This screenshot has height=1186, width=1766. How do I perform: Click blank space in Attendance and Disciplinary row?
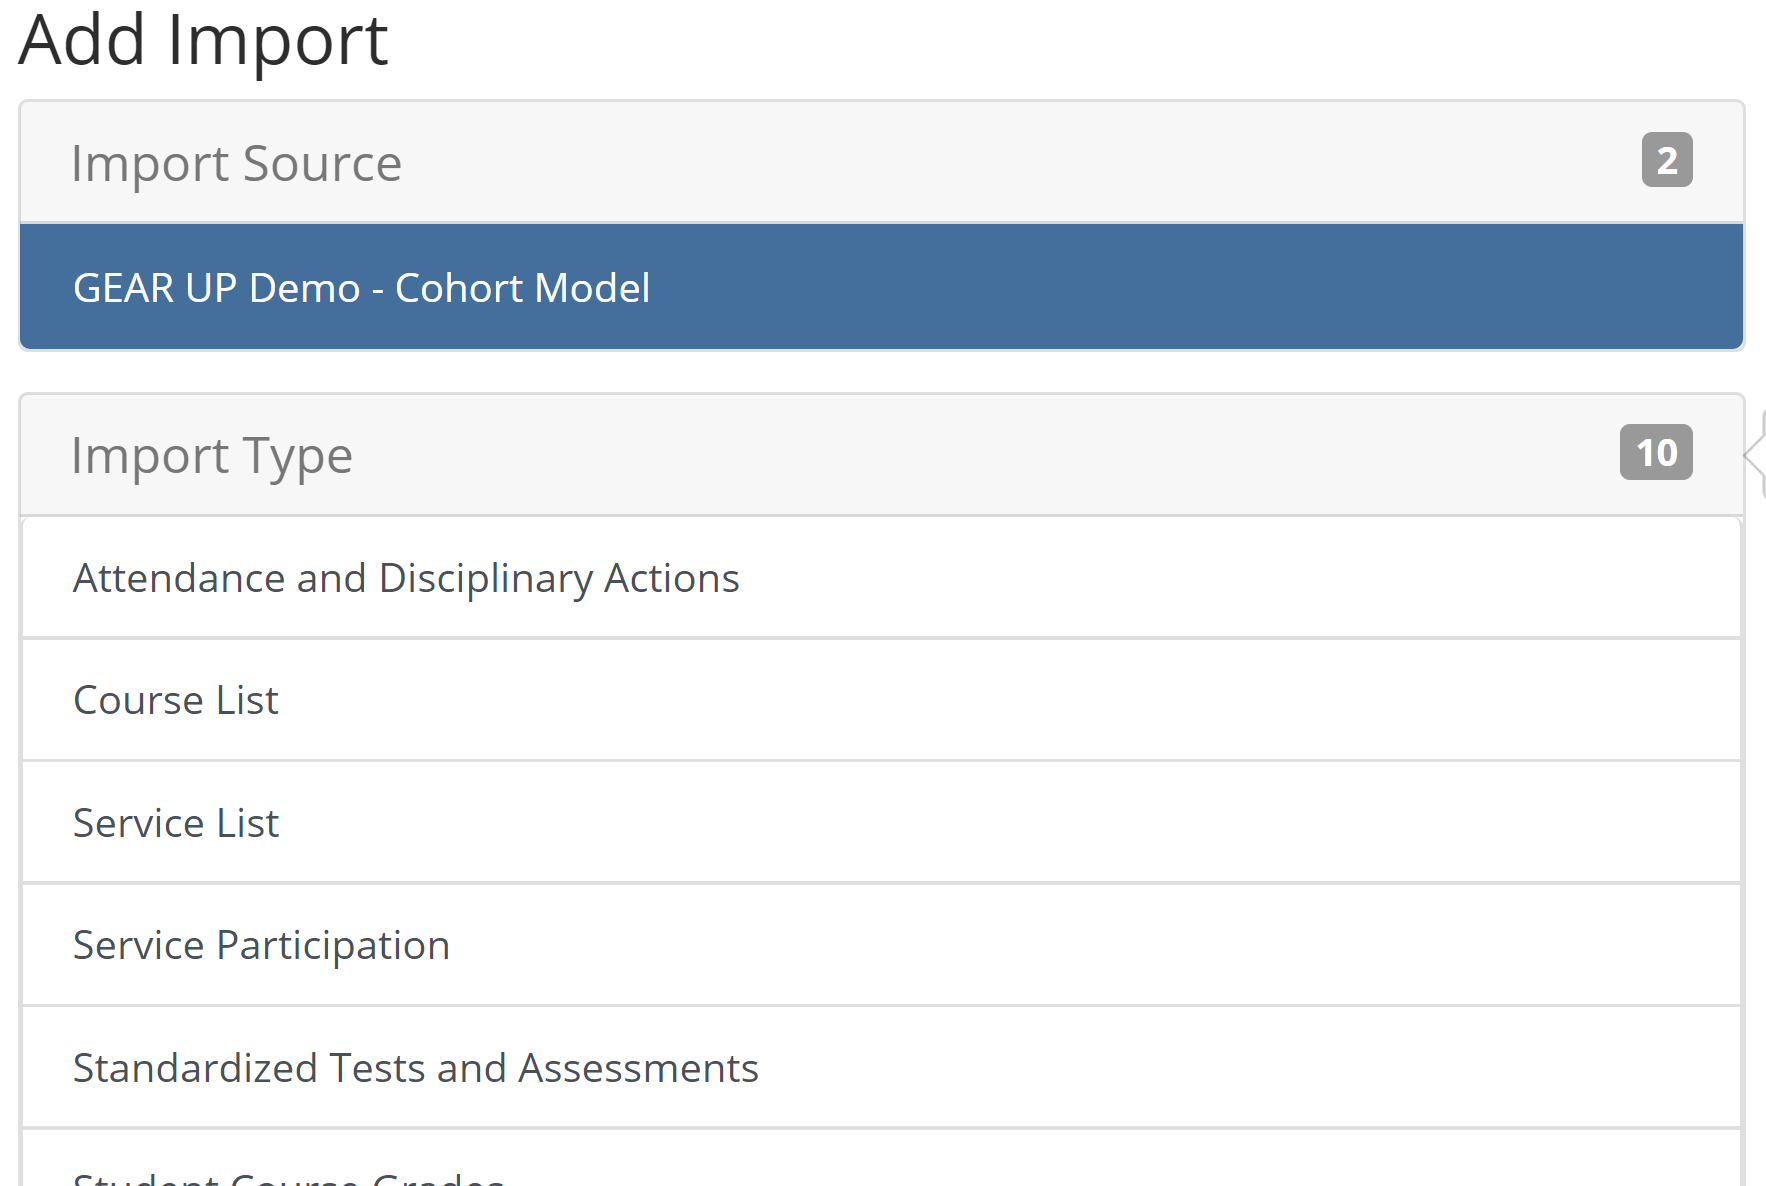(x=1200, y=578)
